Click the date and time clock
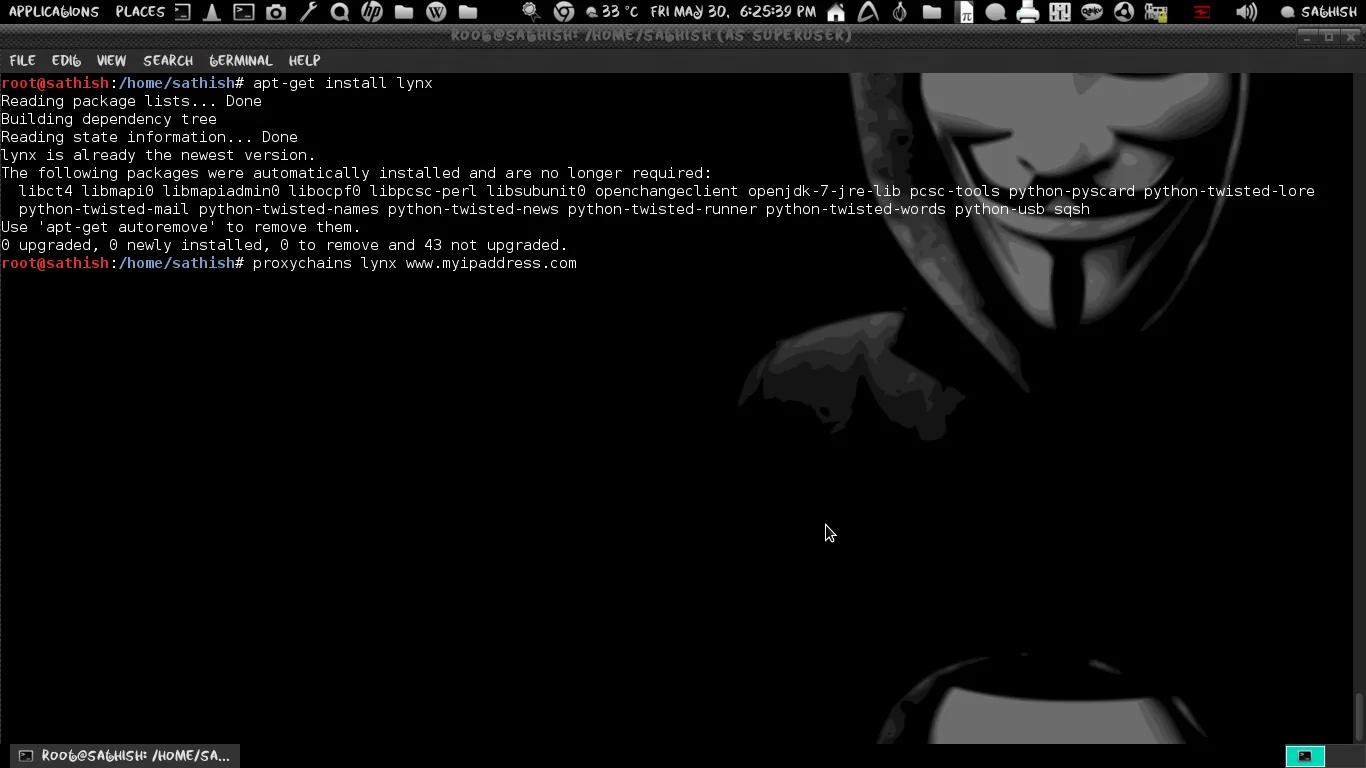 pos(733,12)
